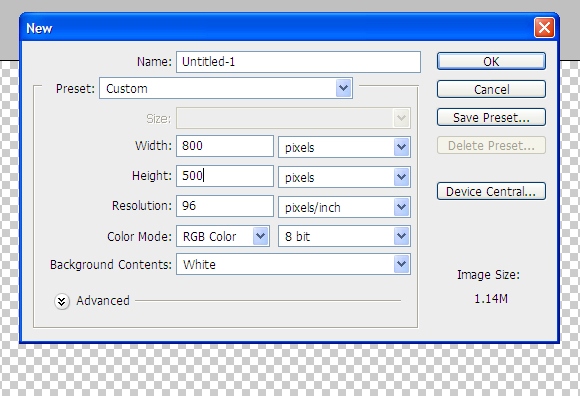Click the Height field showing 500
Viewport: 580px width, 396px height.
(225, 176)
